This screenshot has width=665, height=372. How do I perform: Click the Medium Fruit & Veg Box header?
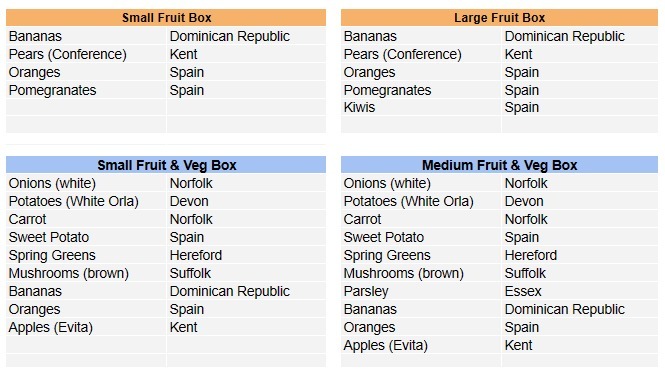pyautogui.click(x=499, y=165)
